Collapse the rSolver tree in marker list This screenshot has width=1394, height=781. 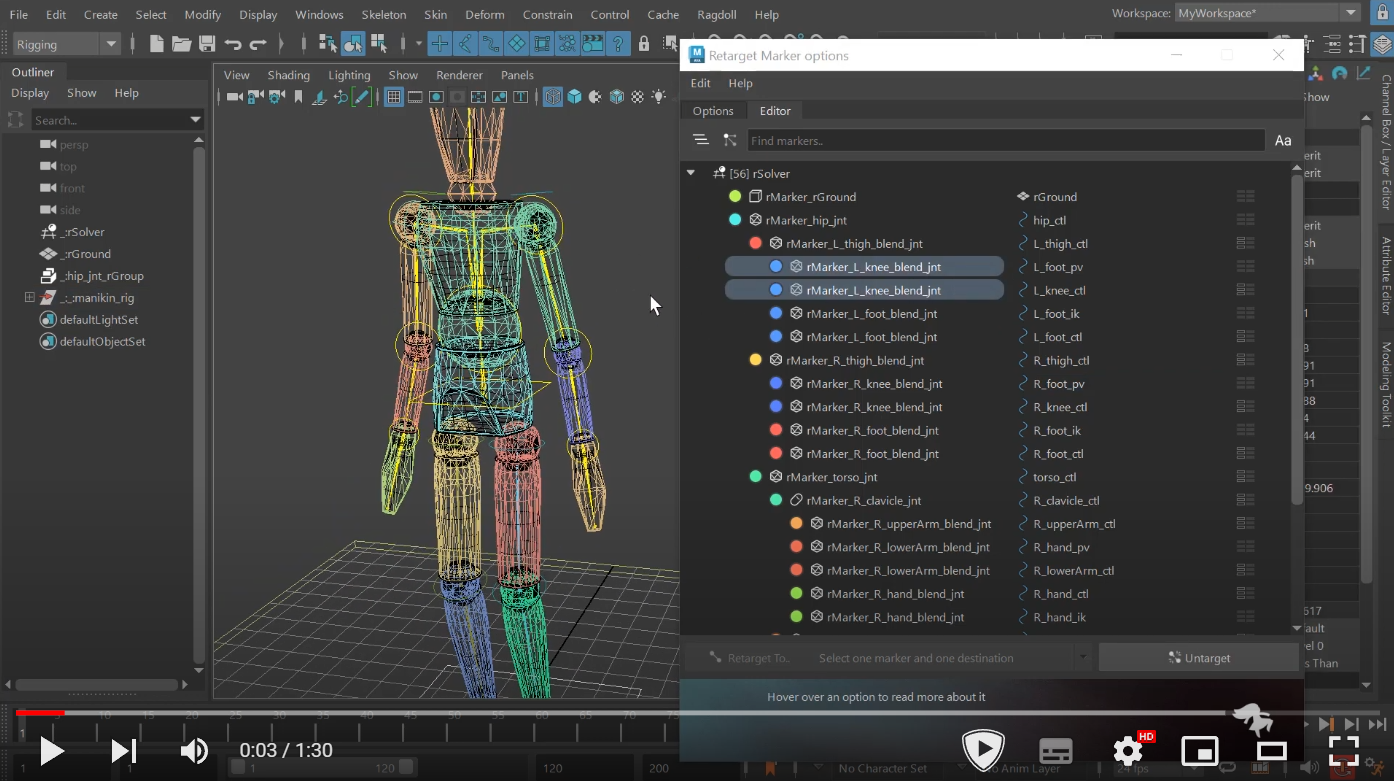(x=690, y=173)
